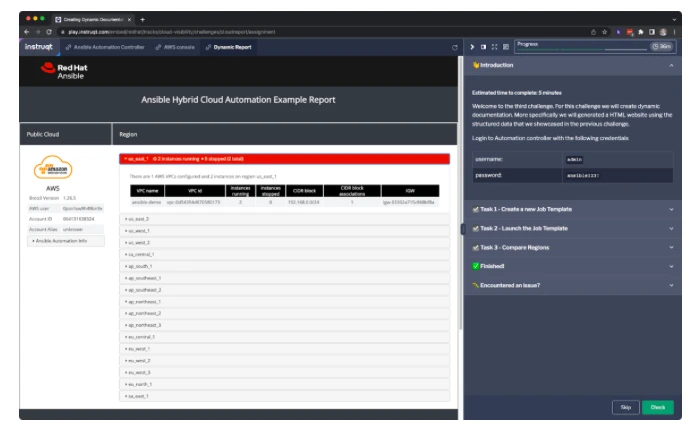
Task: Expand the eu_west_3 region row
Action: click(285, 372)
